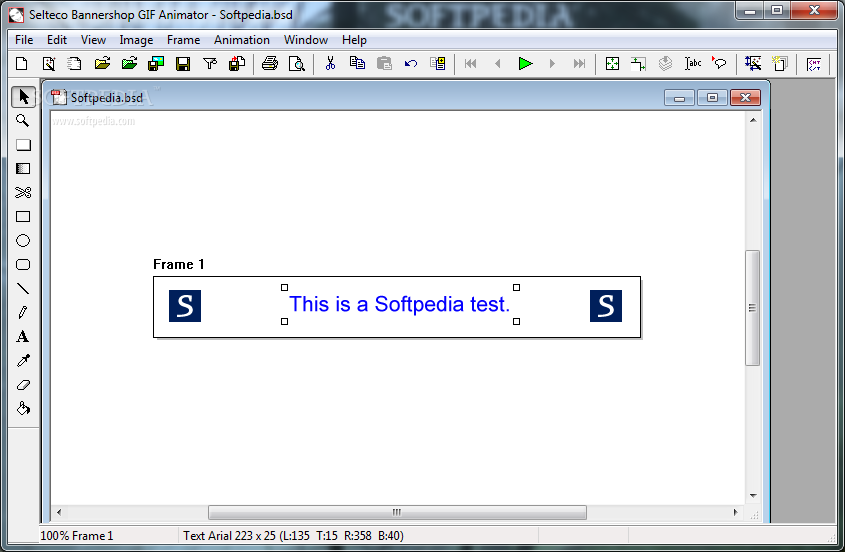Viewport: 845px width, 552px height.
Task: Copy selection with the copy icon
Action: [x=357, y=64]
